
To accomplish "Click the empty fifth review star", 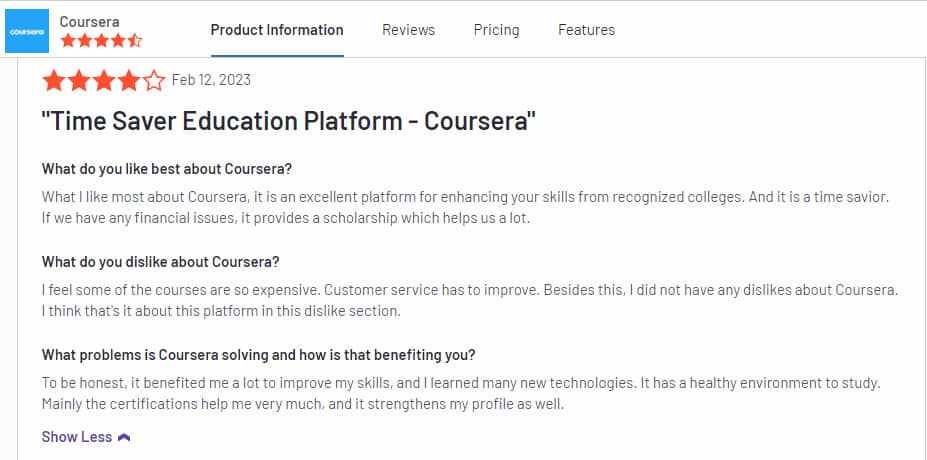I will click(x=154, y=80).
